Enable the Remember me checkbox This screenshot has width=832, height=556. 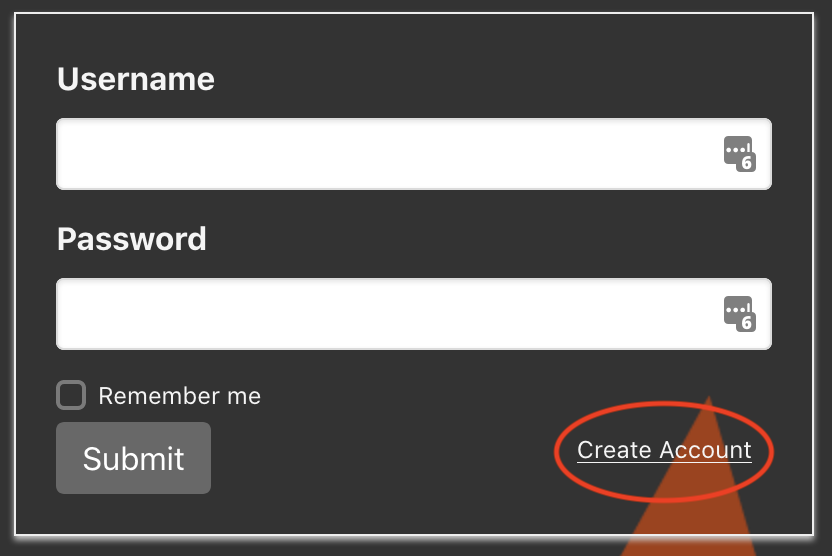71,395
